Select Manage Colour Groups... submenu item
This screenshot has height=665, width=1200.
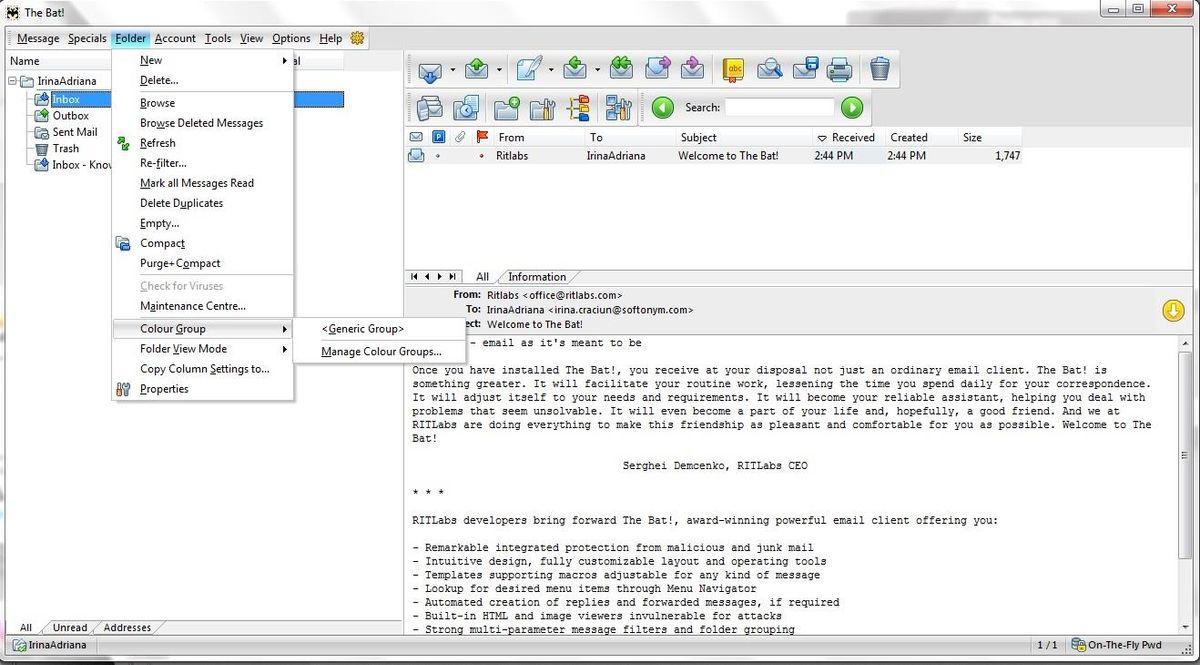(x=381, y=352)
